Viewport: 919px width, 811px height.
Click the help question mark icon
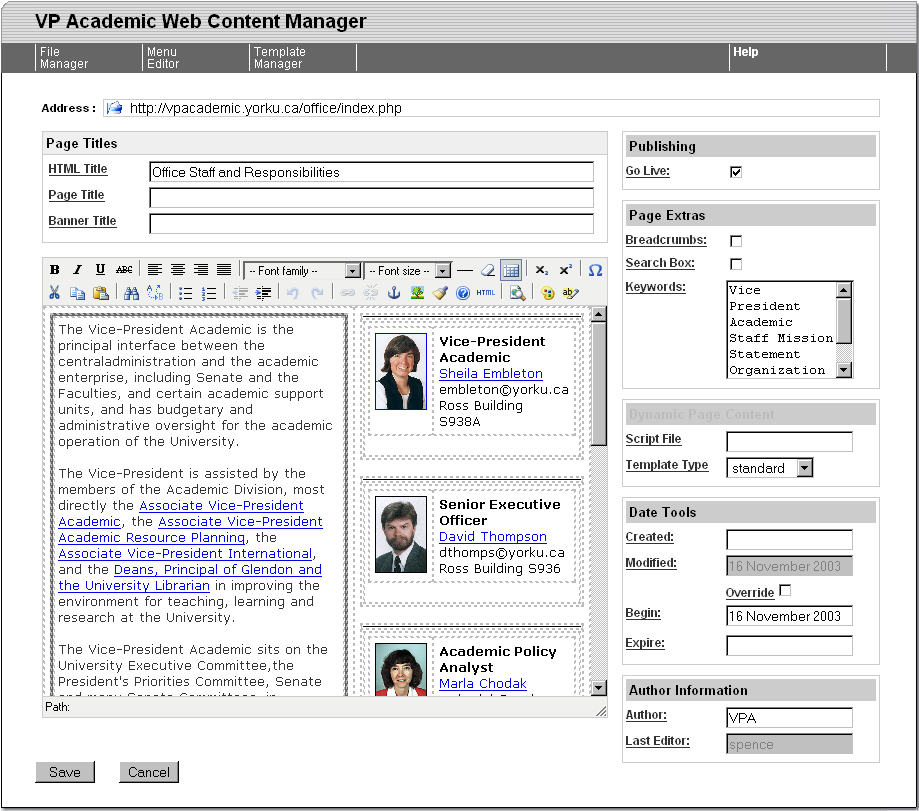[x=462, y=293]
